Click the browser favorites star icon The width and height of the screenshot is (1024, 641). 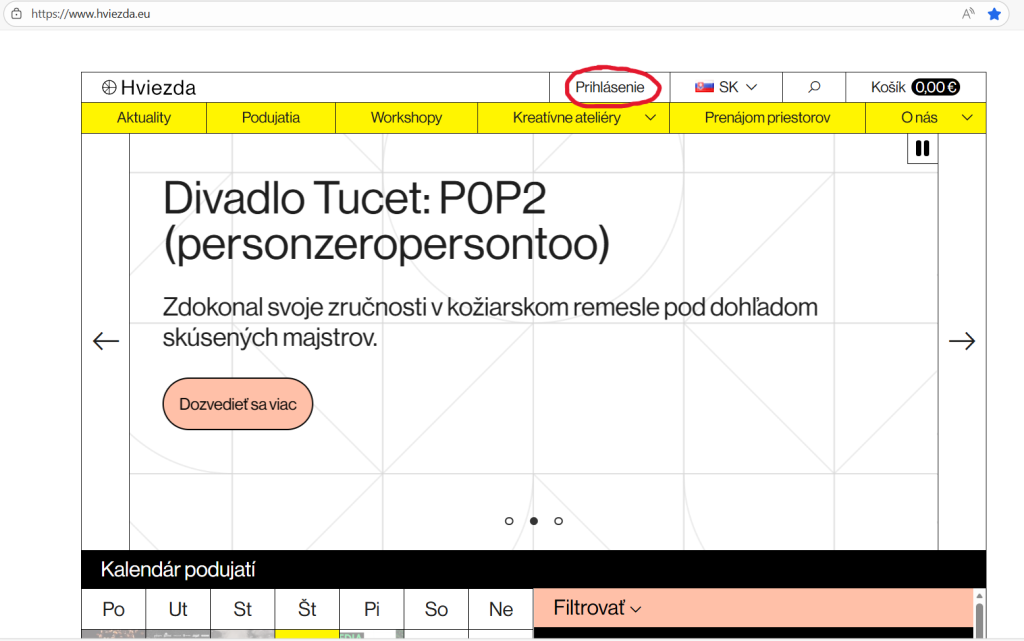click(994, 14)
